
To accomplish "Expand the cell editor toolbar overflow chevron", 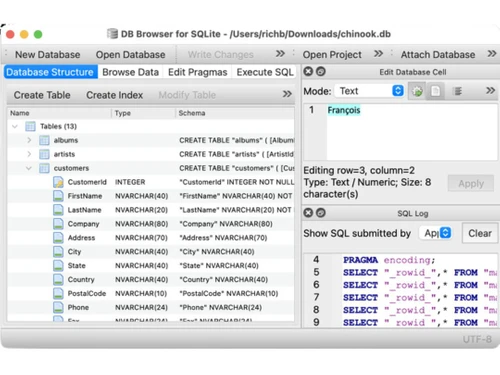I will [490, 90].
